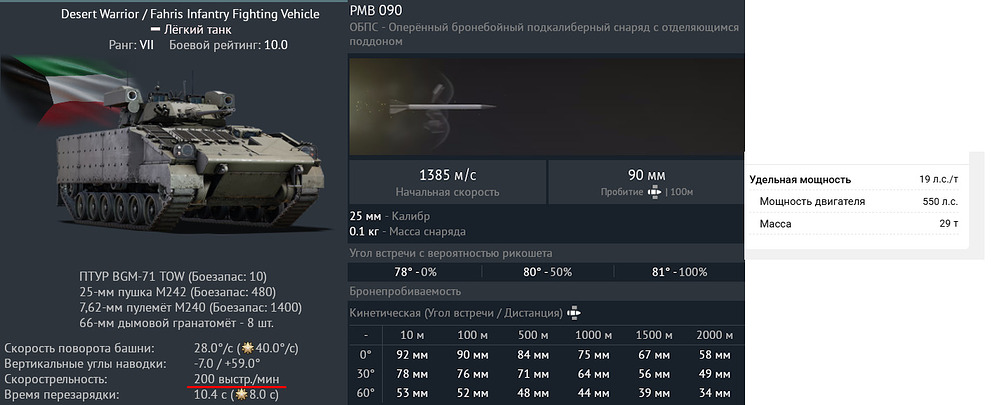Click the underlined 200 выстр./мин fire rate

(238, 379)
